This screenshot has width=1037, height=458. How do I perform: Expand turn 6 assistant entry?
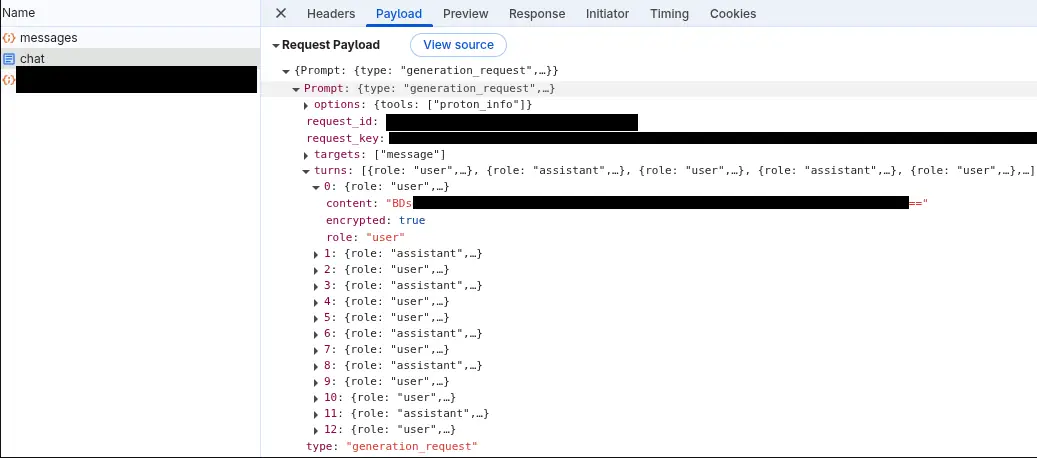point(316,334)
